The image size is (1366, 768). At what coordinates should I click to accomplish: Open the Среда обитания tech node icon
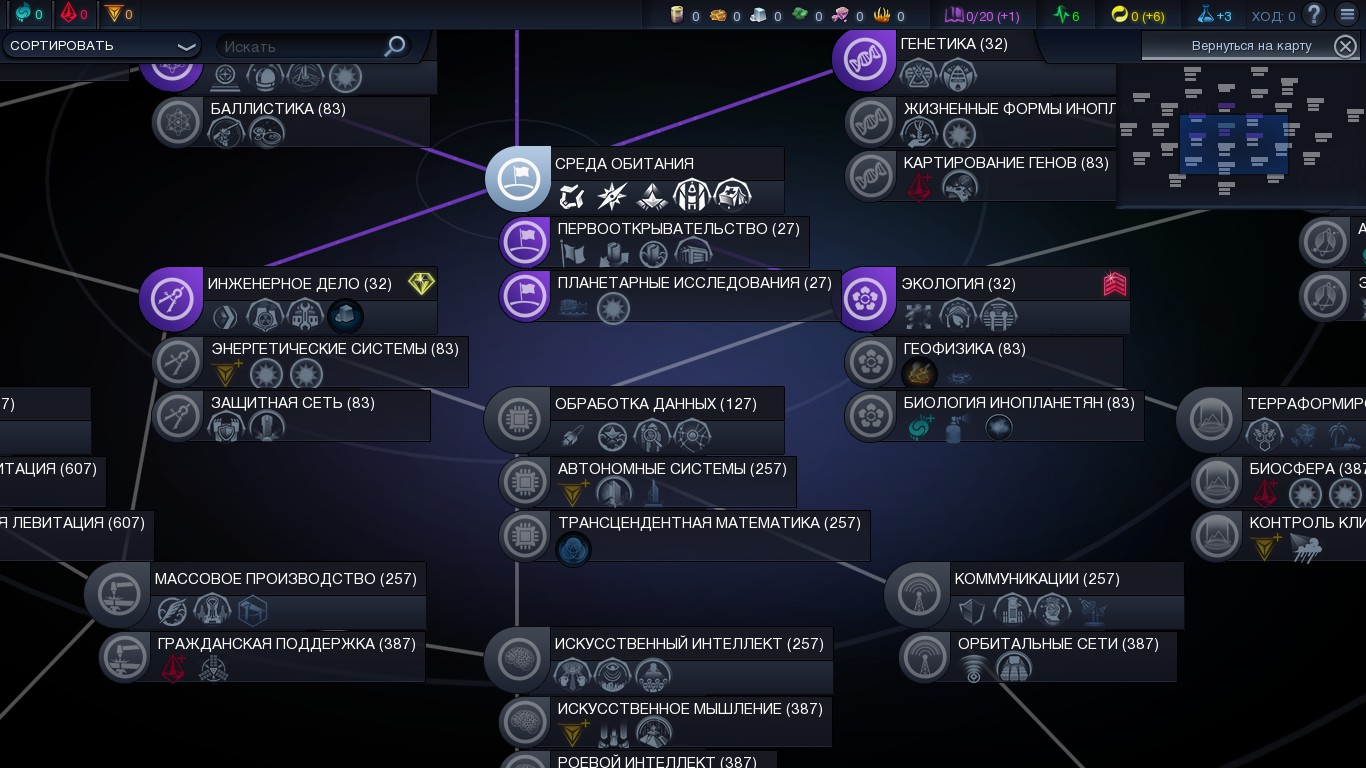[x=518, y=179]
